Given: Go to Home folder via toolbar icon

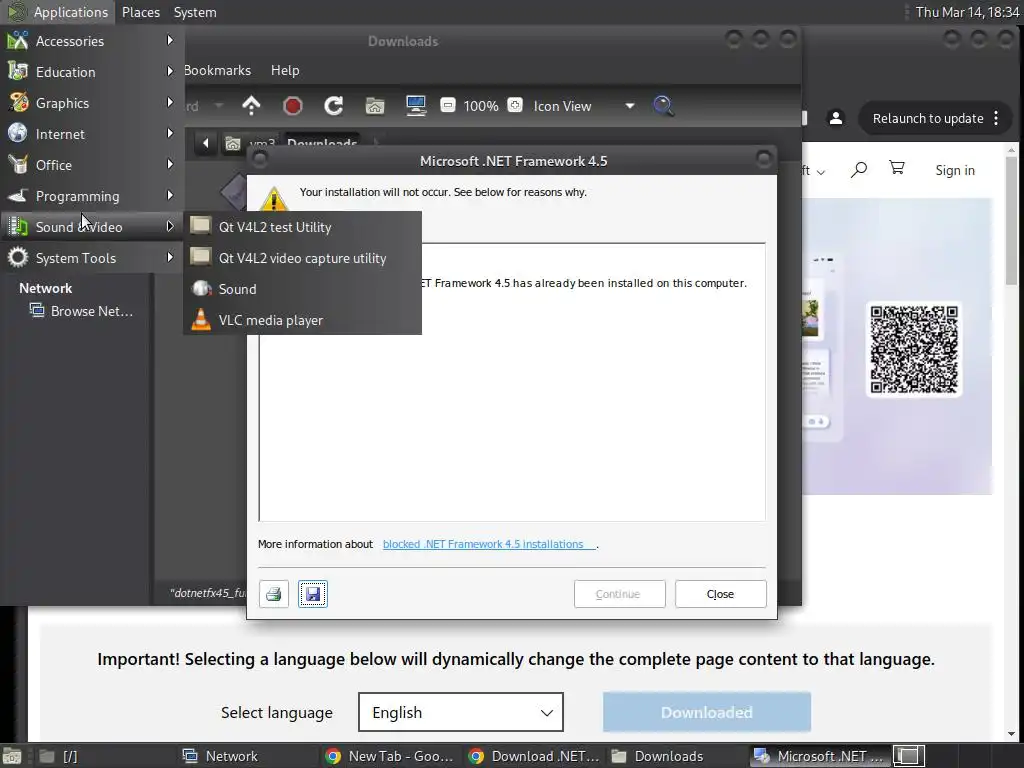Looking at the screenshot, I should click(x=375, y=106).
